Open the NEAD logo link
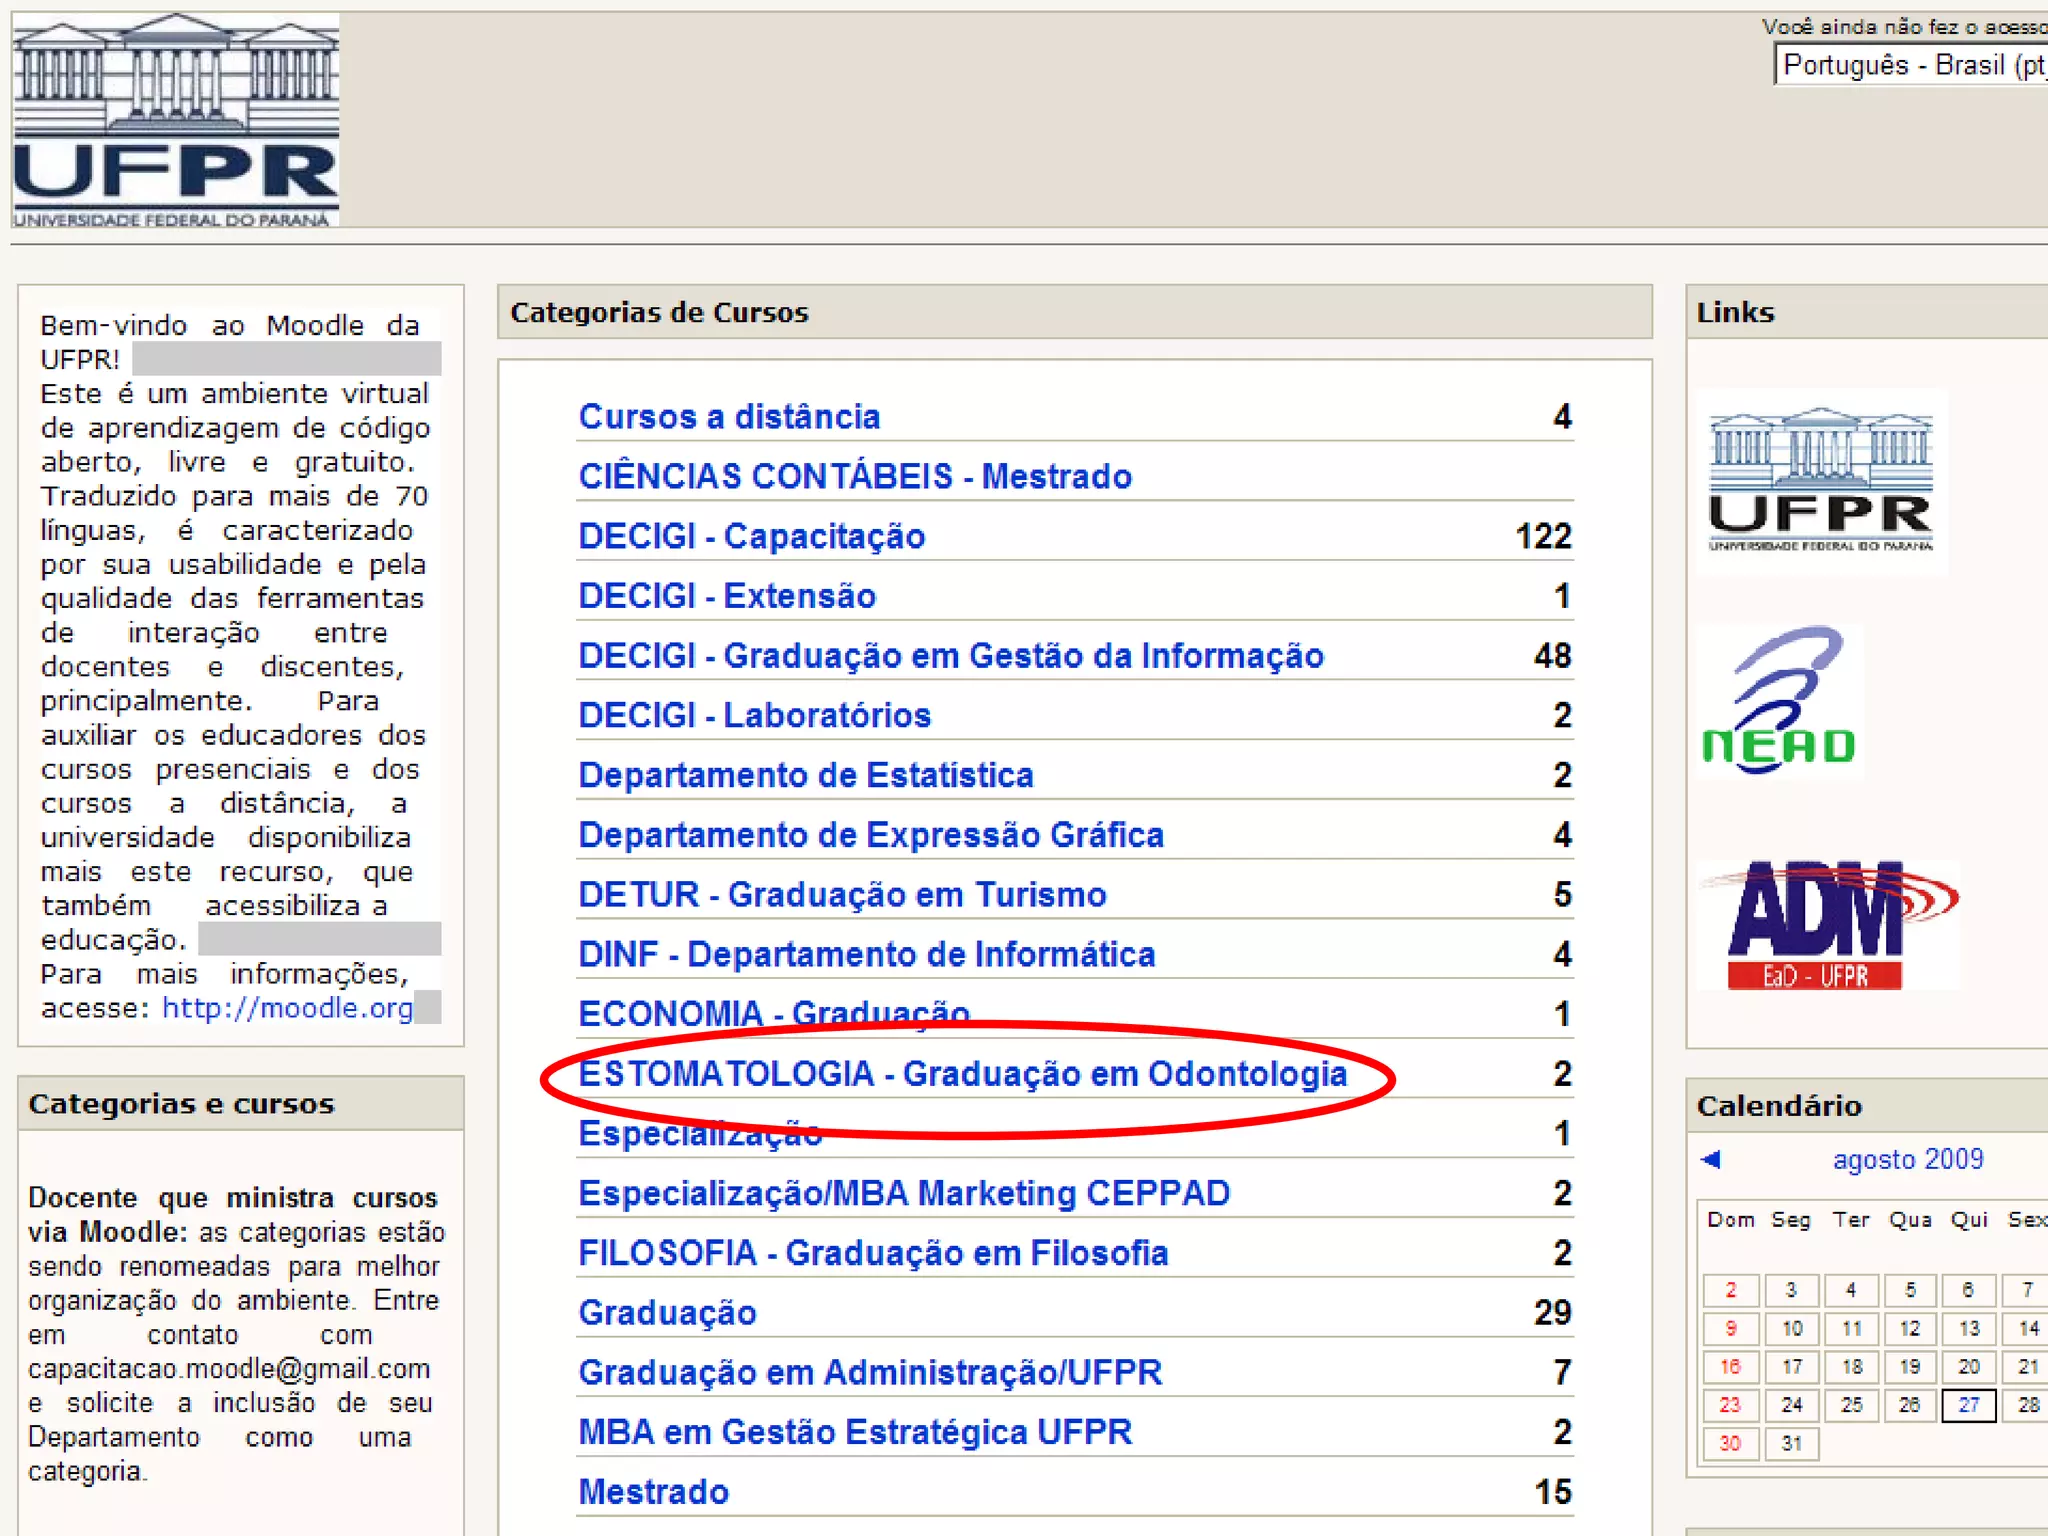2048x1536 pixels. tap(1780, 702)
